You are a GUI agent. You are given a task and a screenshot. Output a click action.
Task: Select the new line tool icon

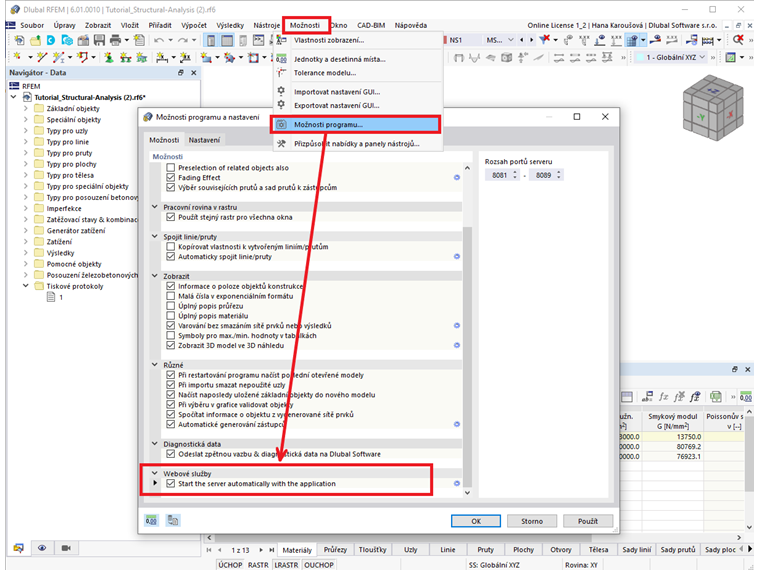(x=42, y=58)
